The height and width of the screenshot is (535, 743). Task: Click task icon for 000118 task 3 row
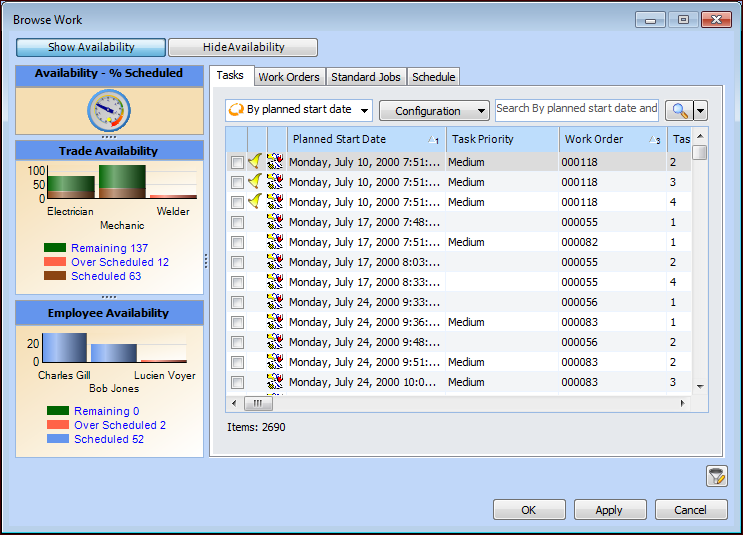coord(275,181)
